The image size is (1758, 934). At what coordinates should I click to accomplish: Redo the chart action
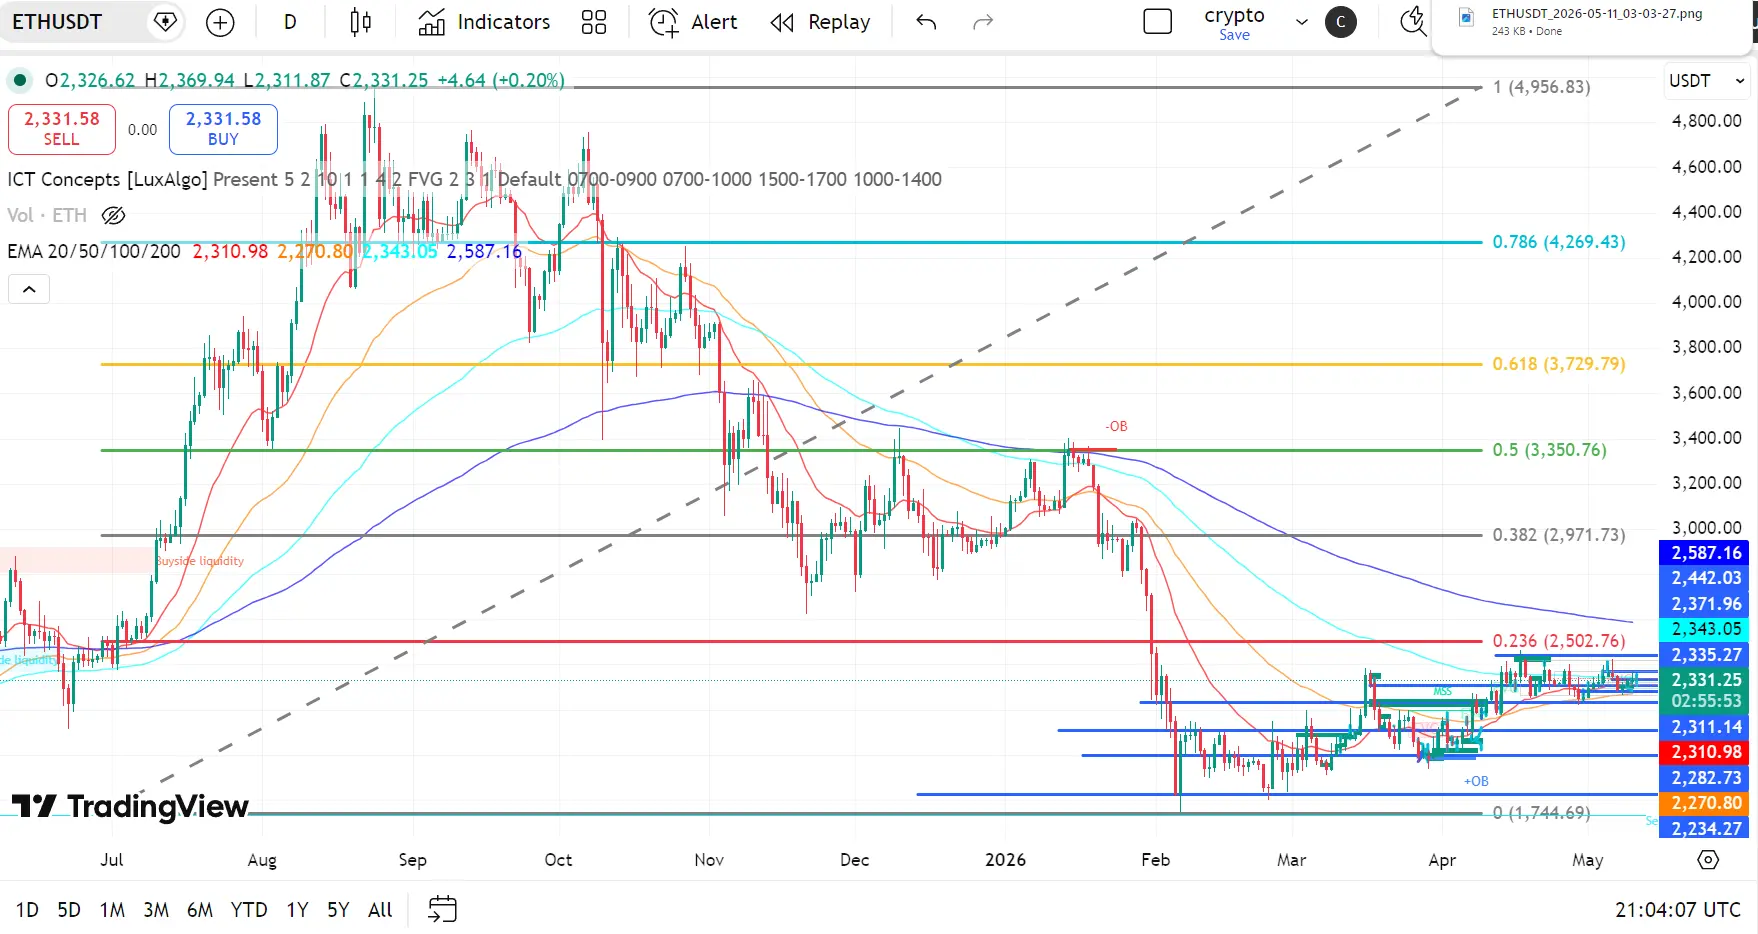click(983, 22)
